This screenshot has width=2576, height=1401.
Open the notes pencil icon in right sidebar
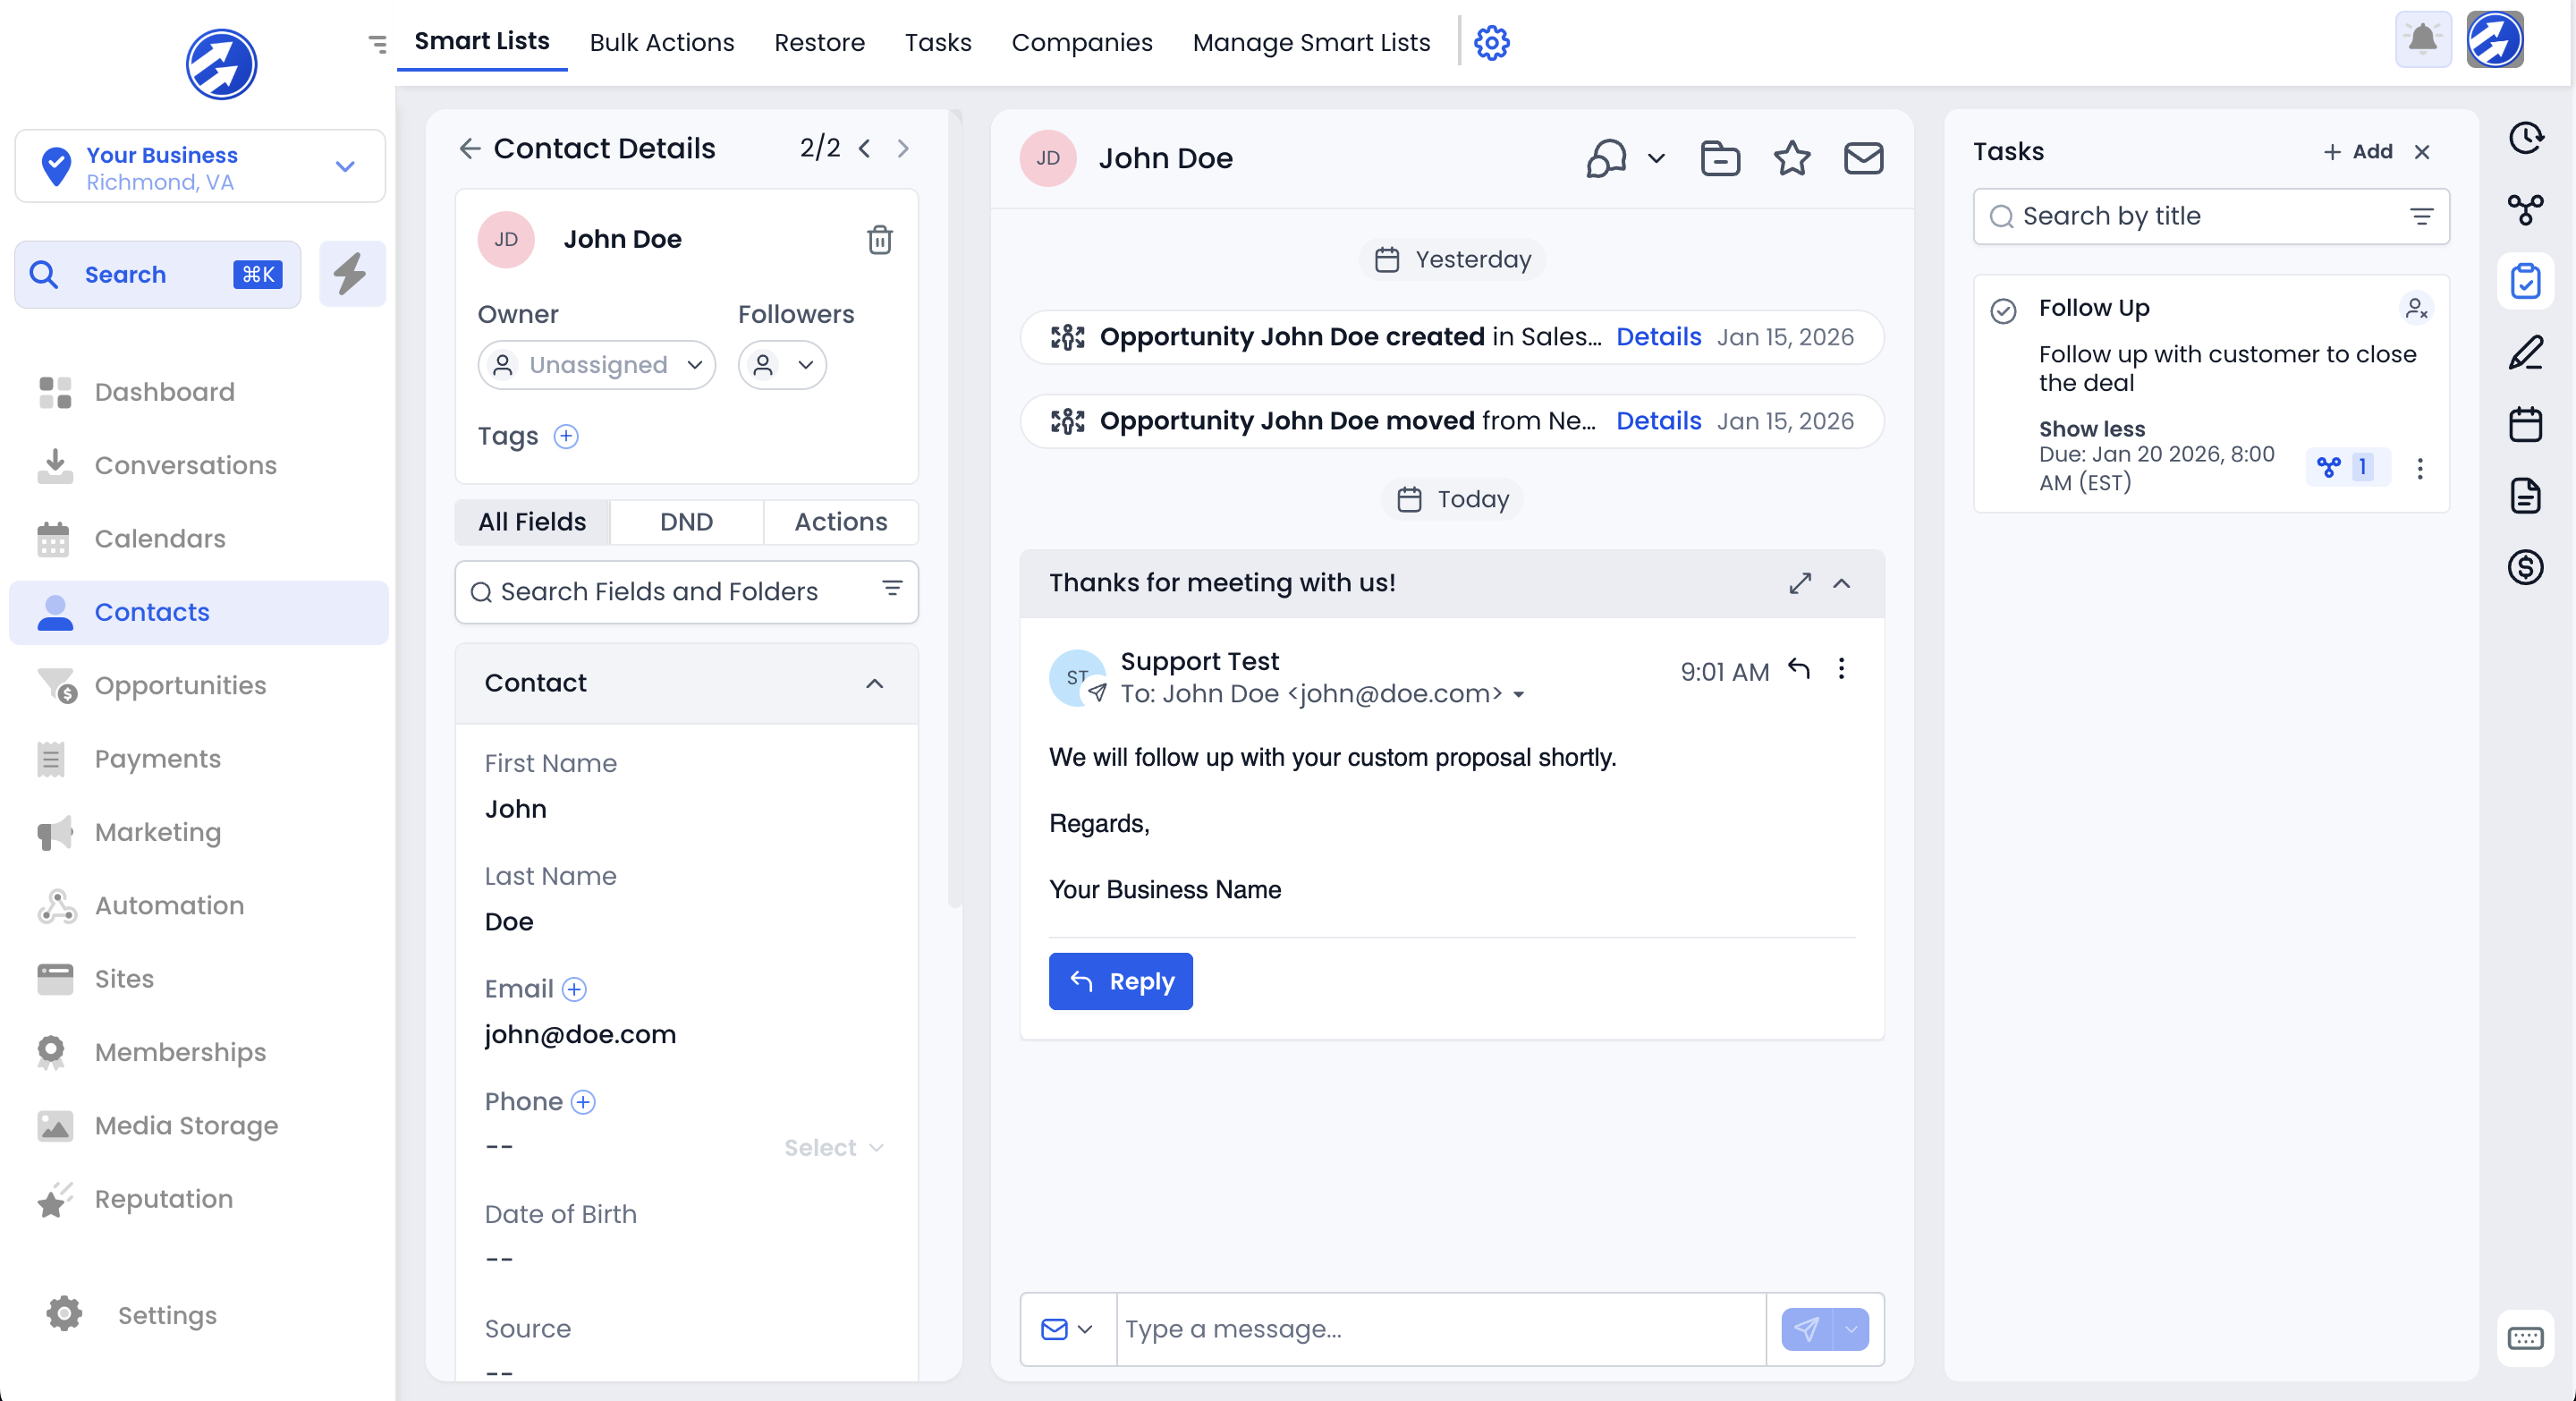[2525, 352]
